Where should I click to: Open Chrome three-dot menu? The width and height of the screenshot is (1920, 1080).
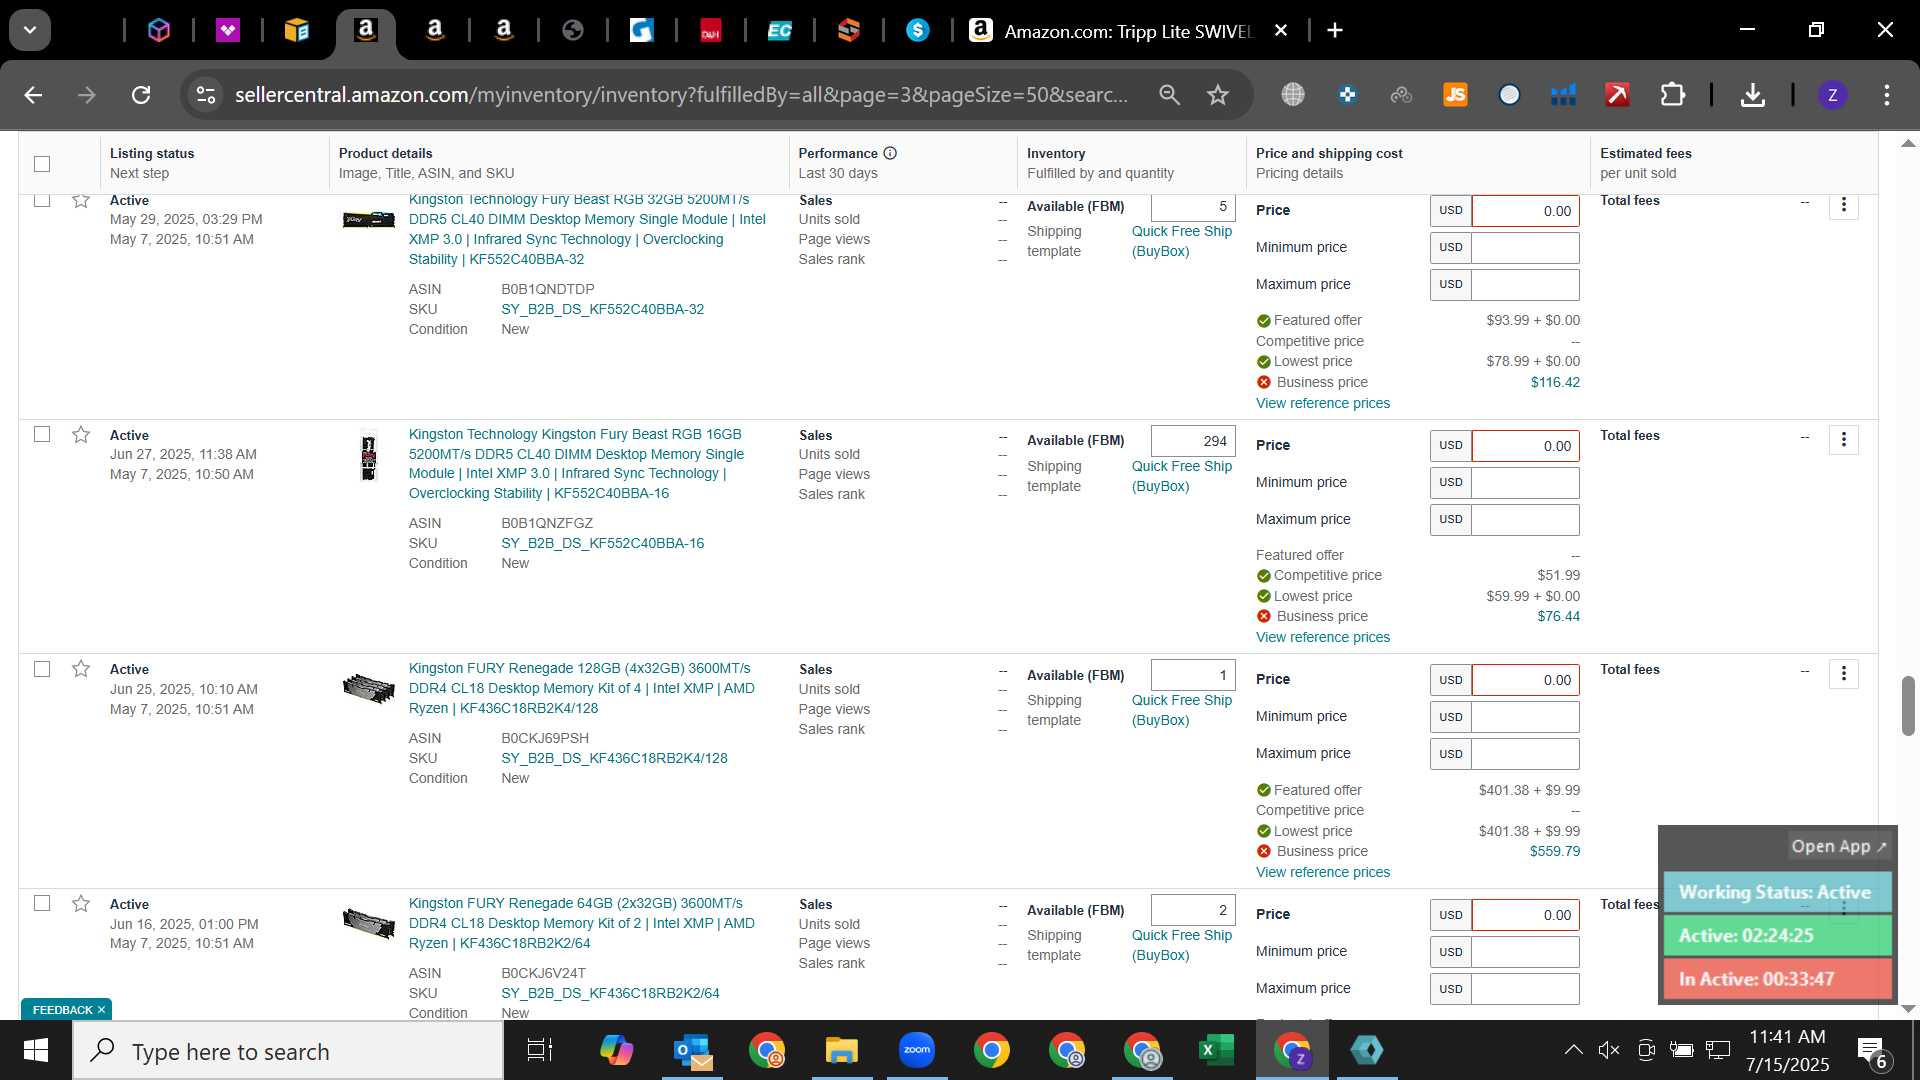pos(1887,95)
